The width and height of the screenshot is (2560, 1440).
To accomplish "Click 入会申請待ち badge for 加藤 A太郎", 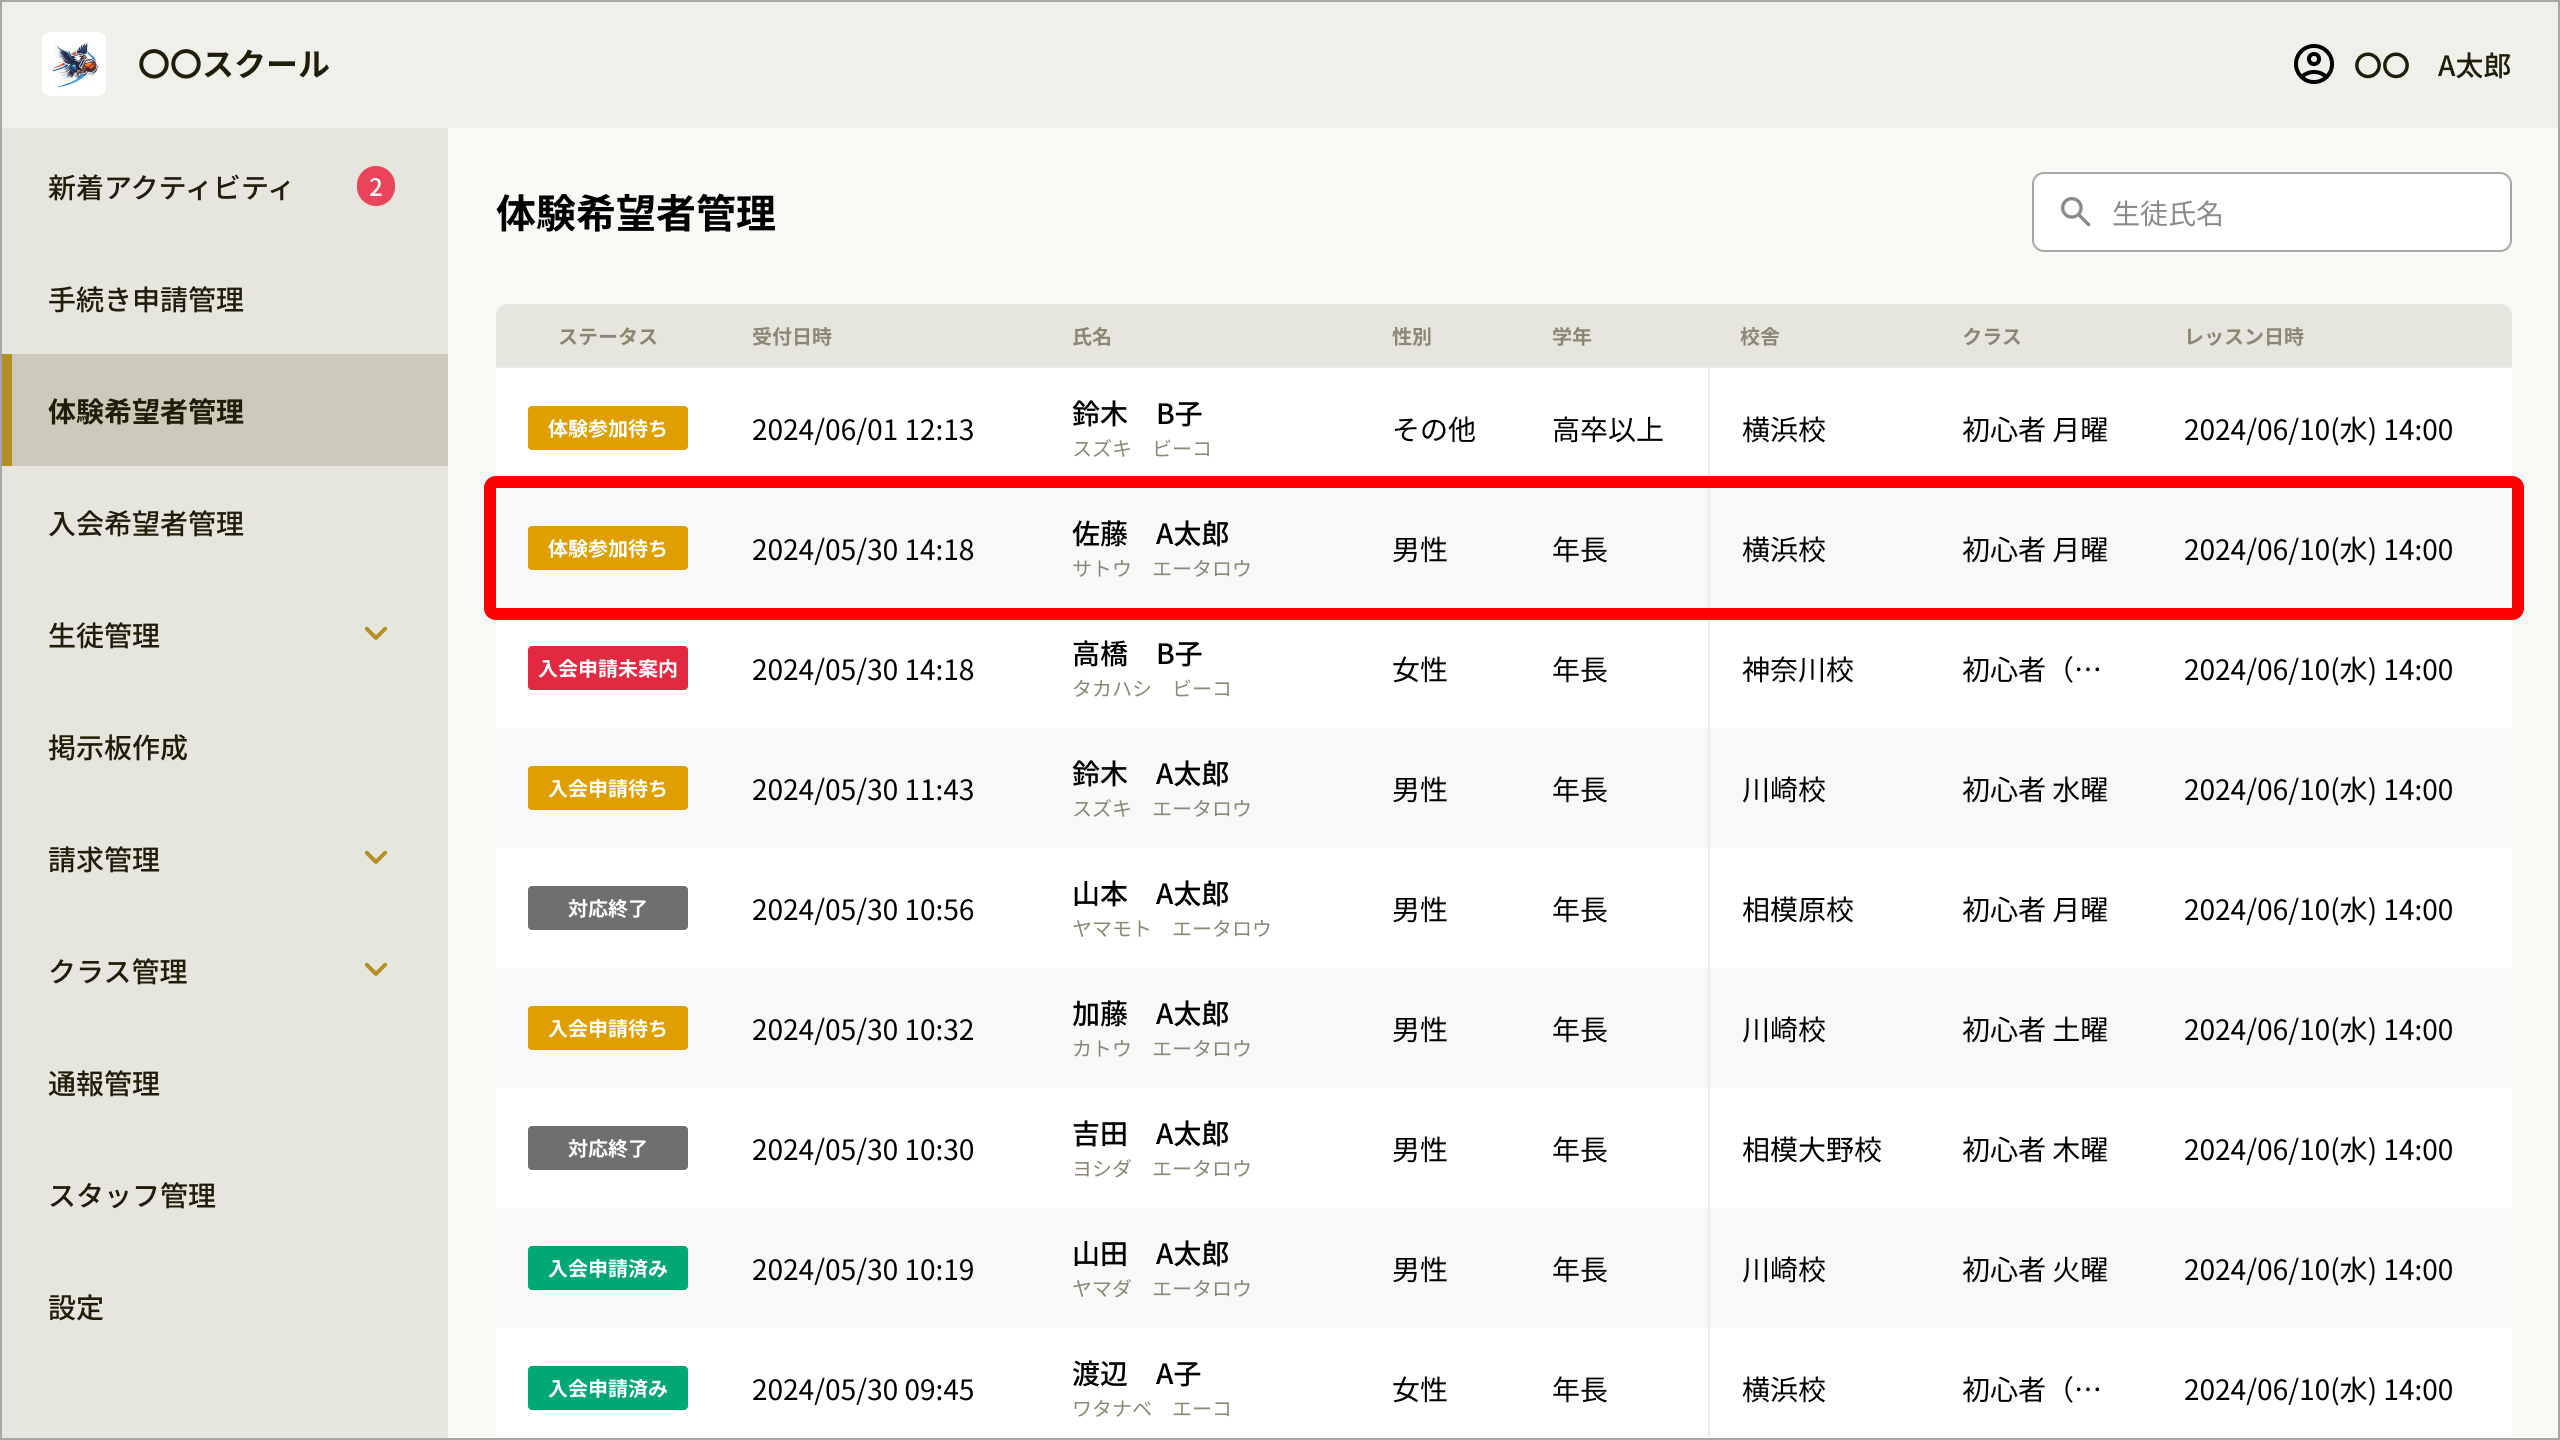I will (608, 1028).
